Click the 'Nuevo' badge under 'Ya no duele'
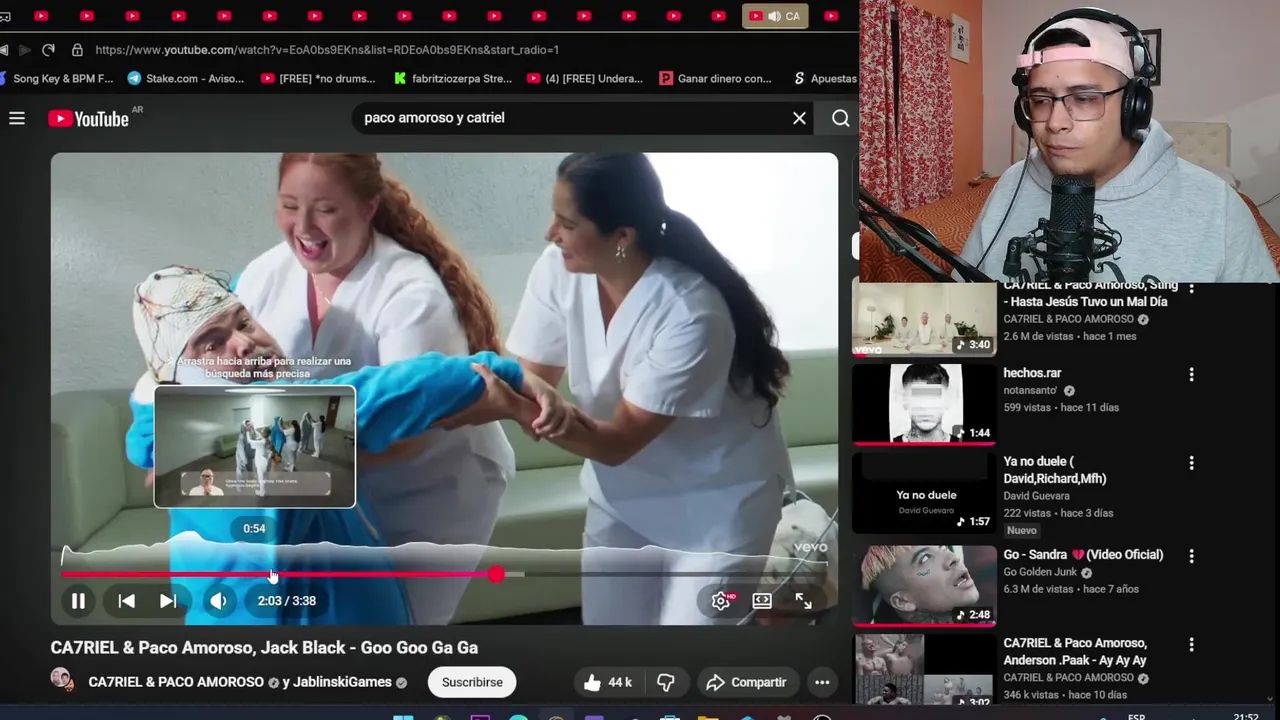Image resolution: width=1280 pixels, height=720 pixels. [x=1022, y=530]
